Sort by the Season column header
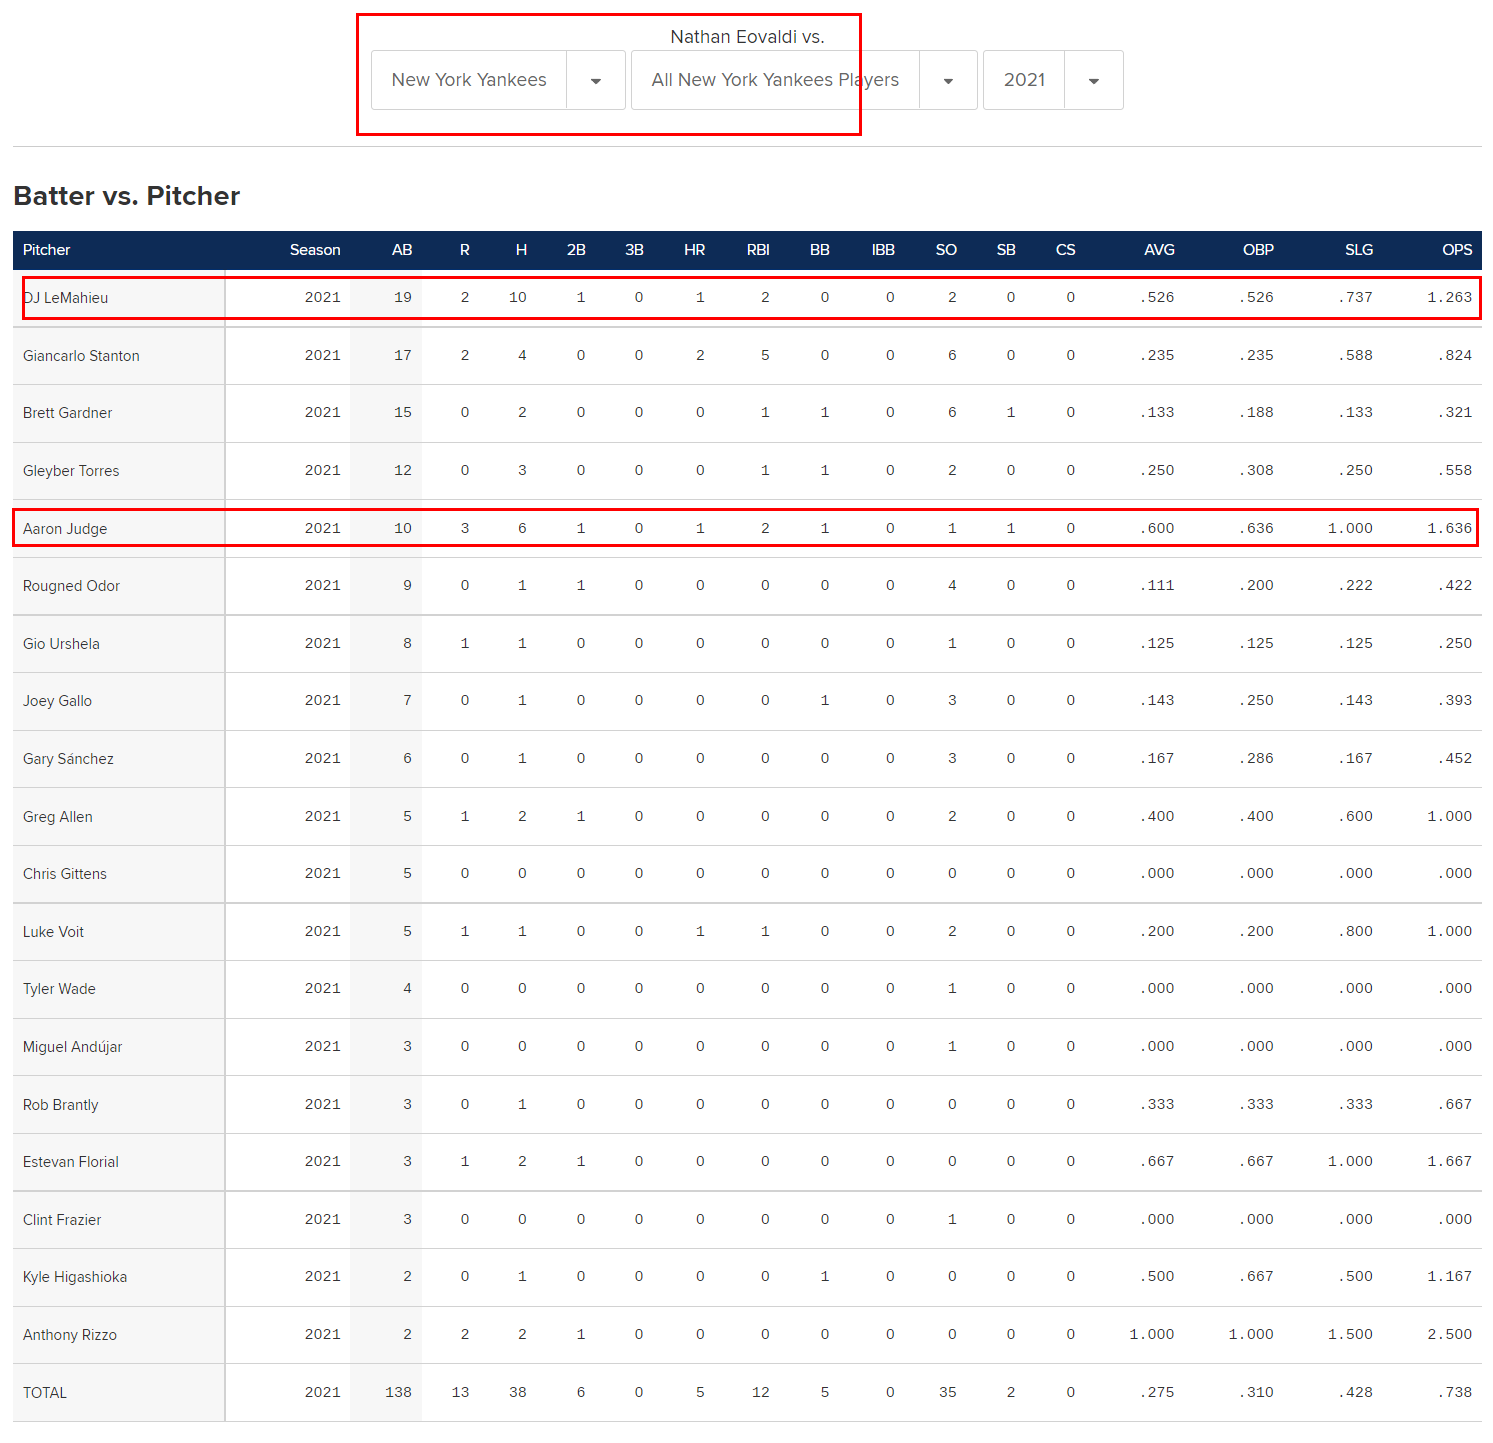 [x=315, y=250]
